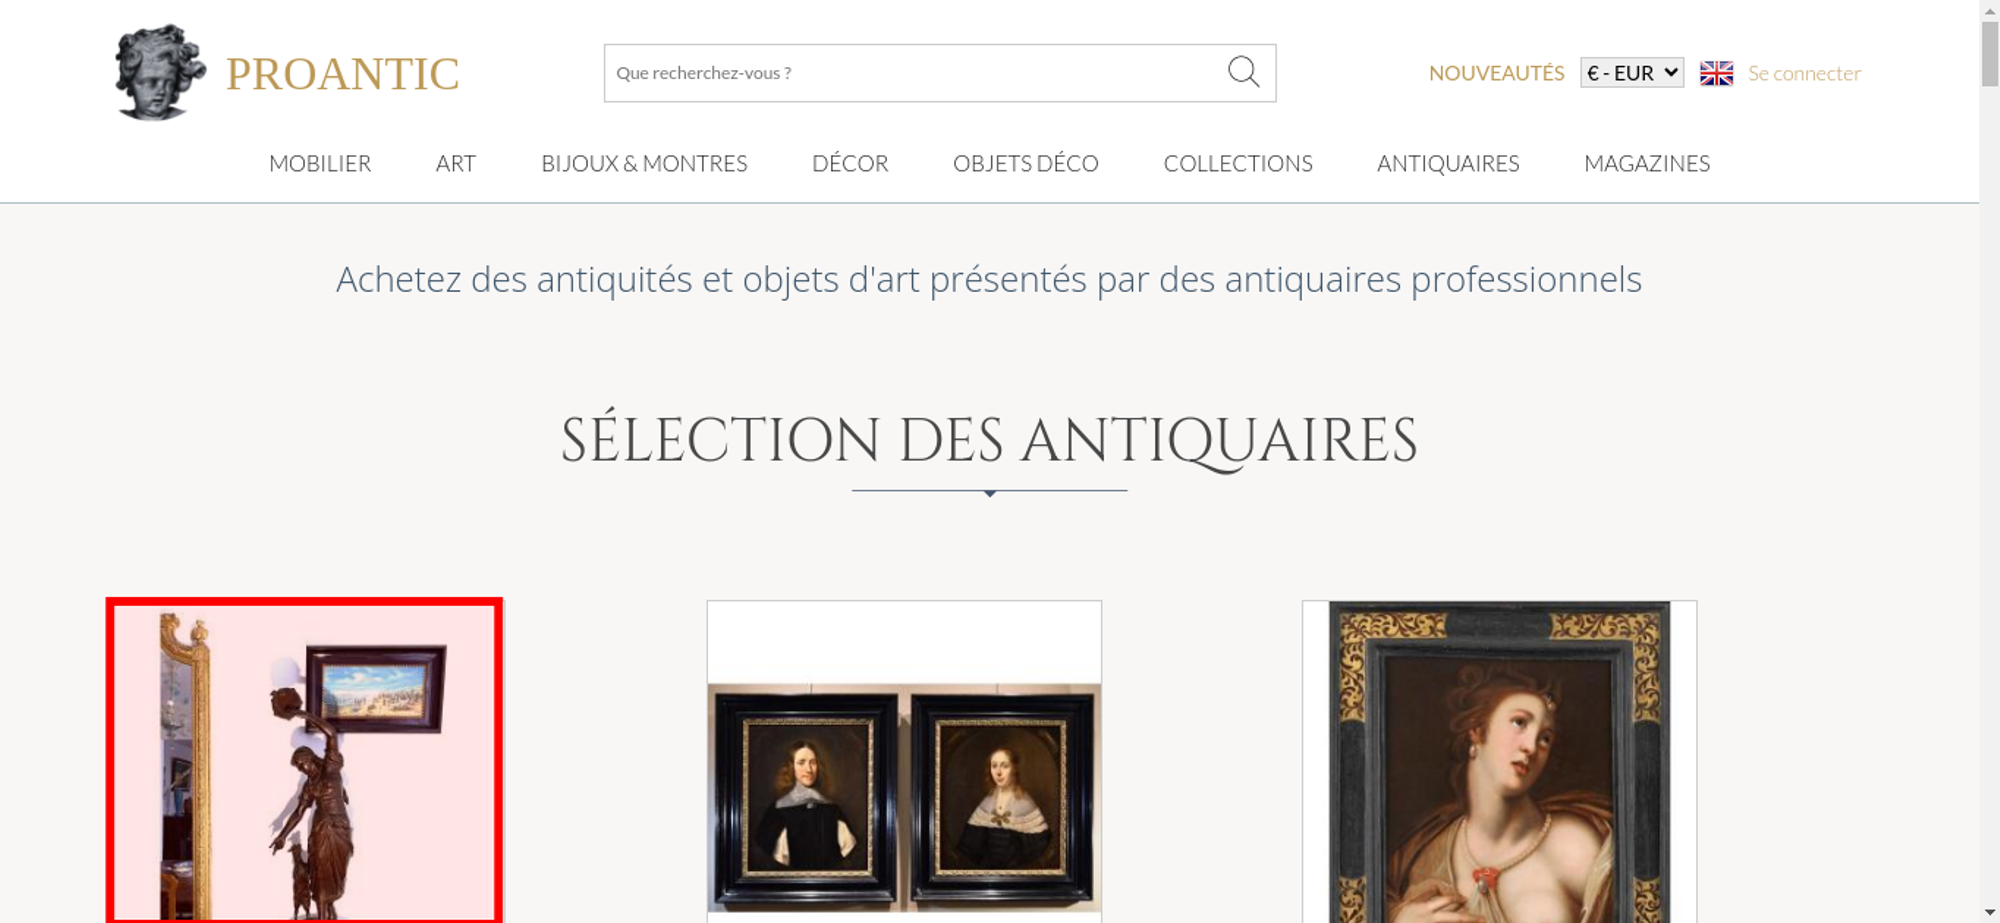Open the Magazines menu
This screenshot has width=2000, height=923.
[1647, 163]
